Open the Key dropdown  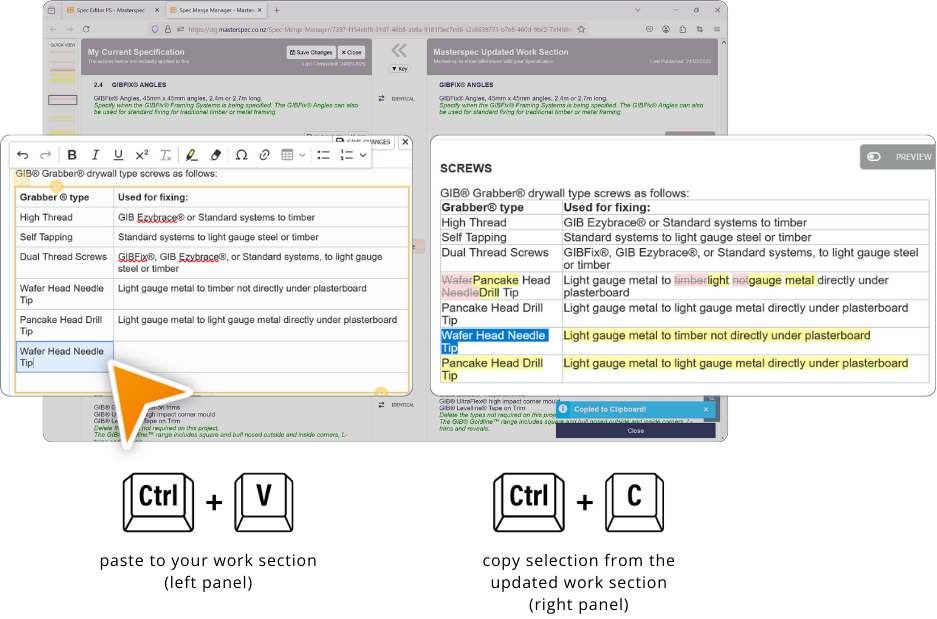(399, 69)
